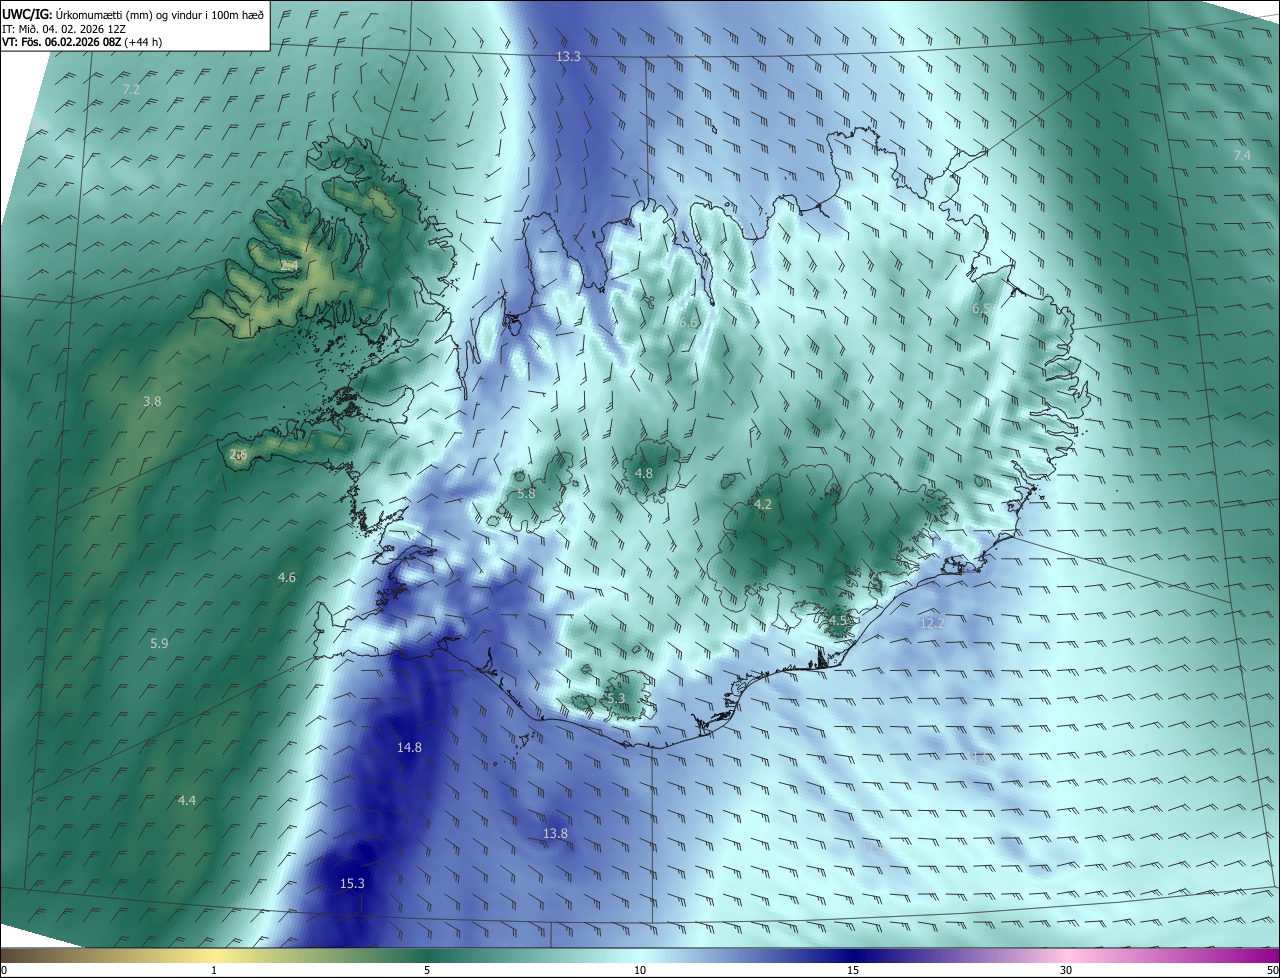Click the 1 tick on the color scale

tap(215, 971)
